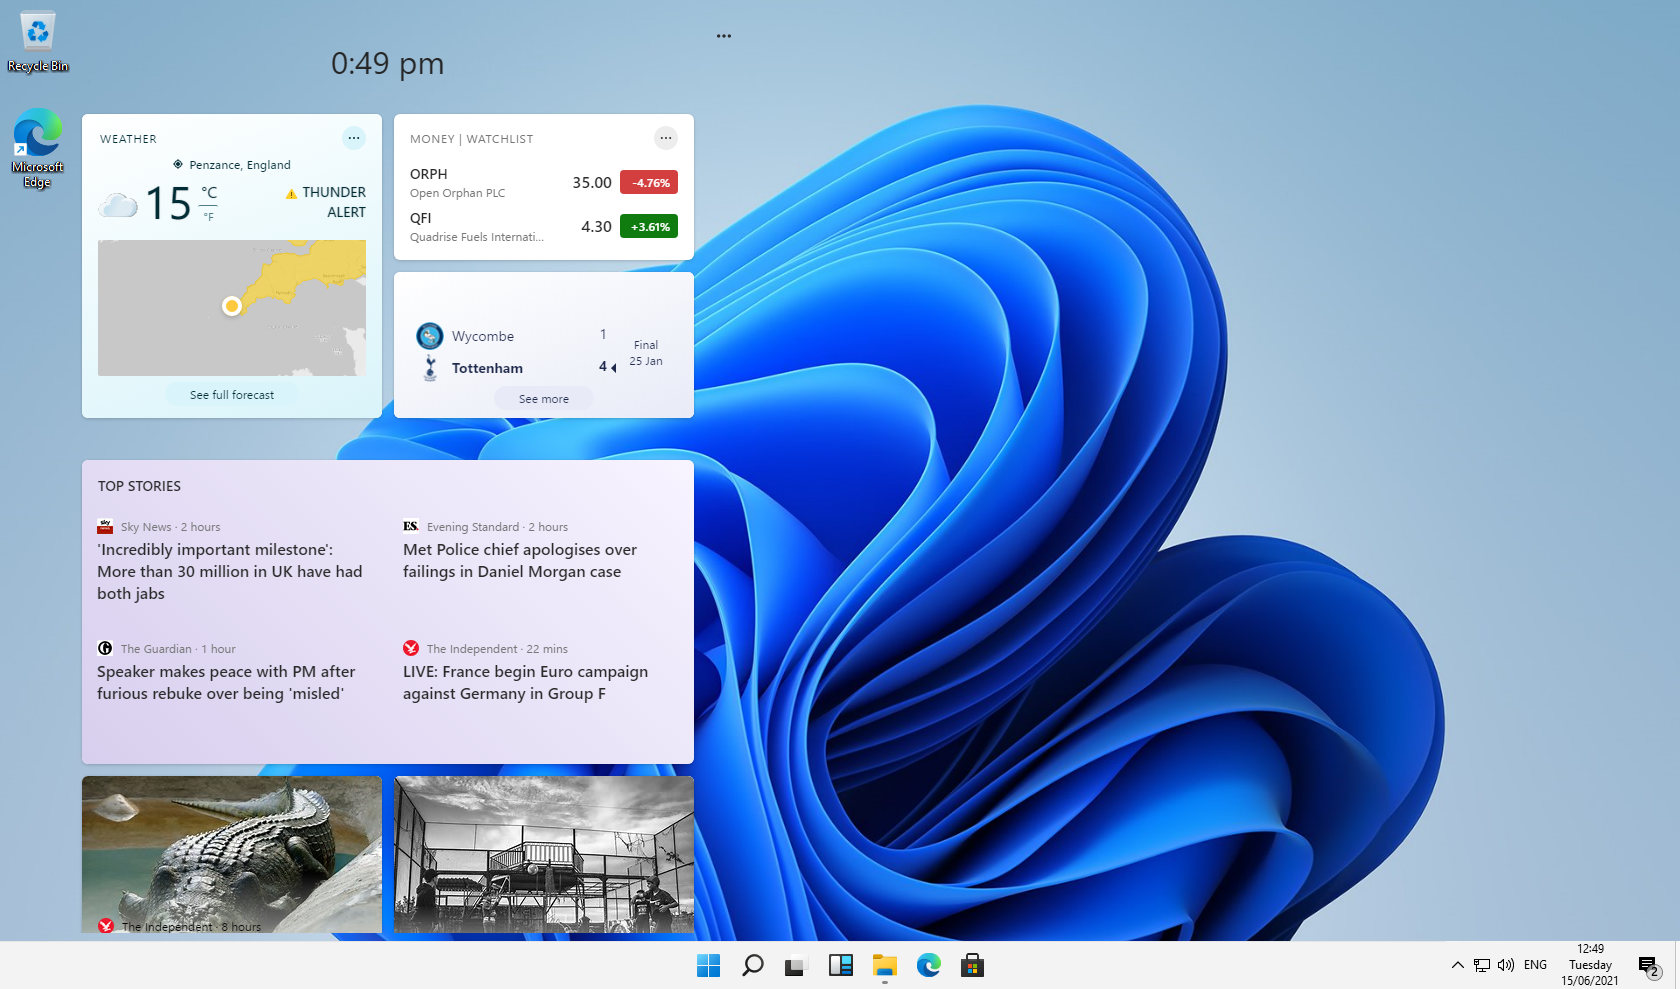
Task: Click the volume speaker icon in tray
Action: pos(1505,965)
